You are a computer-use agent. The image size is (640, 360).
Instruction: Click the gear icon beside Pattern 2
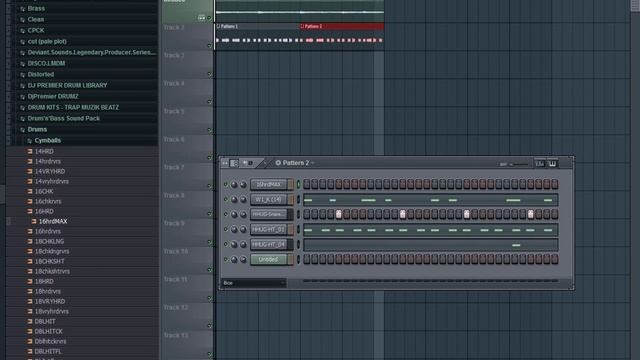278,163
